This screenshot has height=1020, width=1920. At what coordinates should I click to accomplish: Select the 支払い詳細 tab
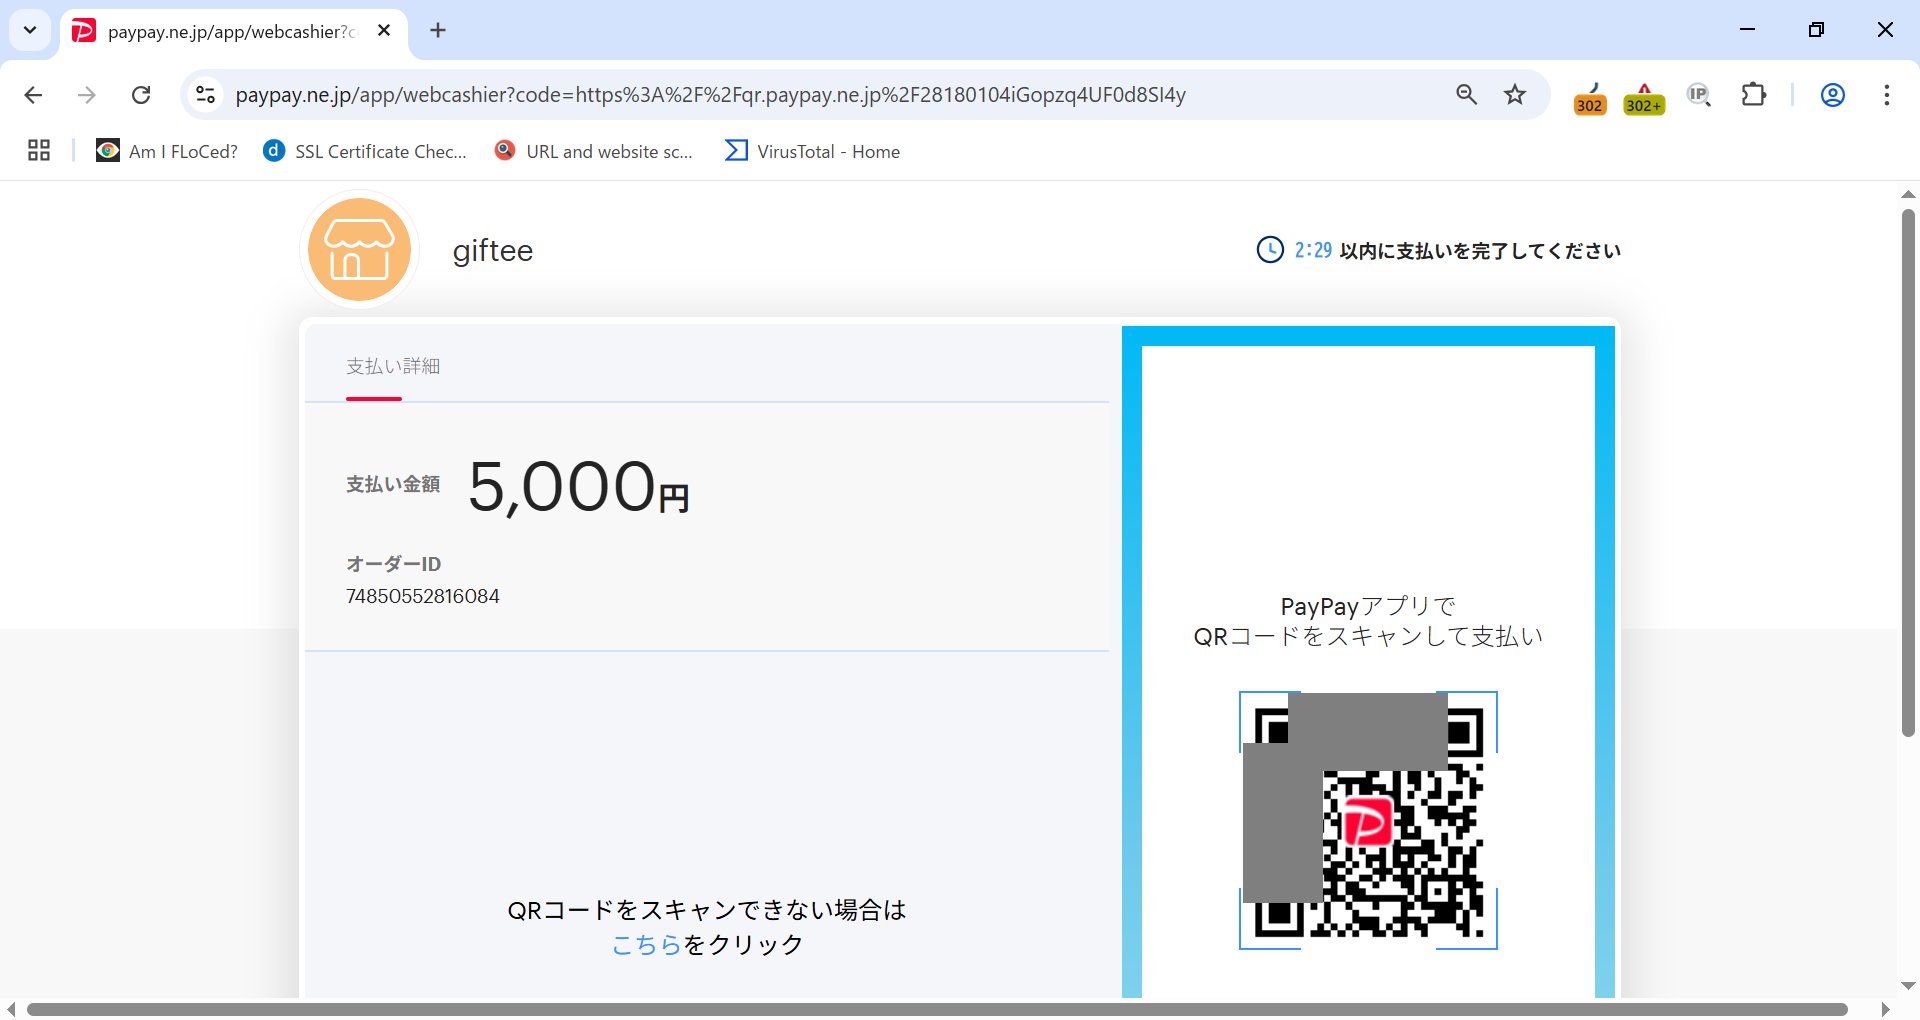point(393,367)
